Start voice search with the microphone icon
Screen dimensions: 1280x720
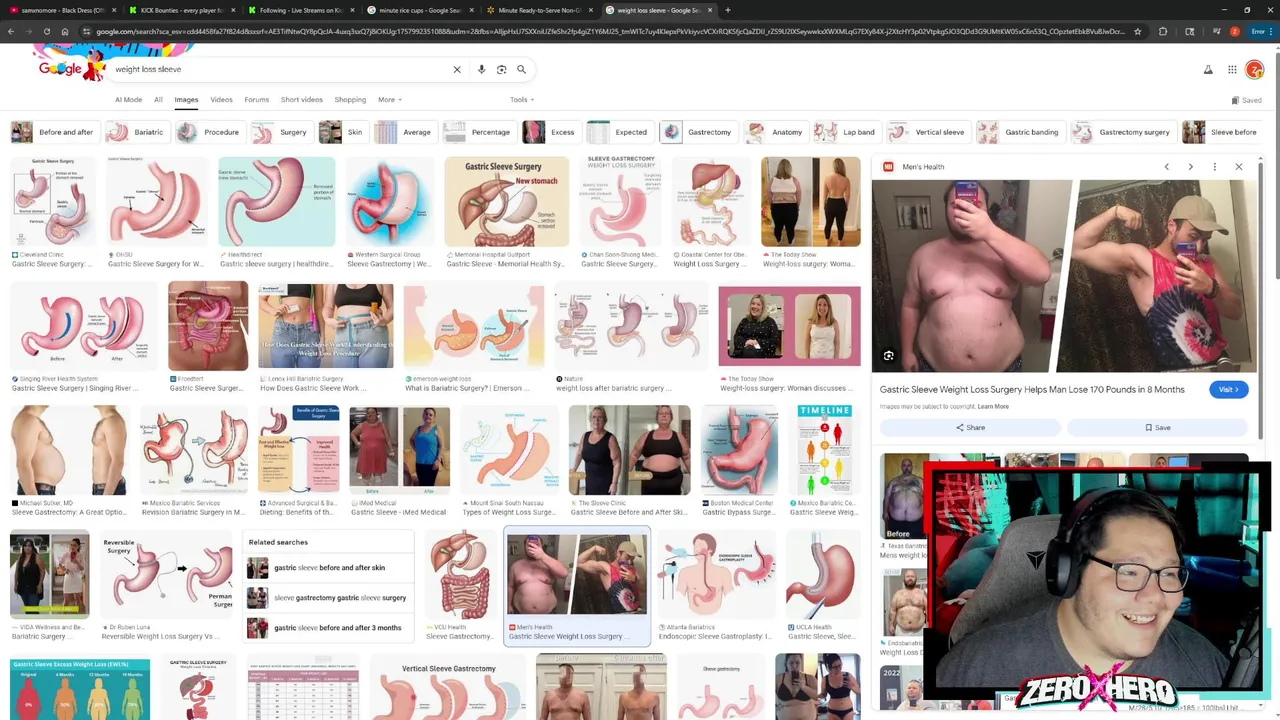481,70
